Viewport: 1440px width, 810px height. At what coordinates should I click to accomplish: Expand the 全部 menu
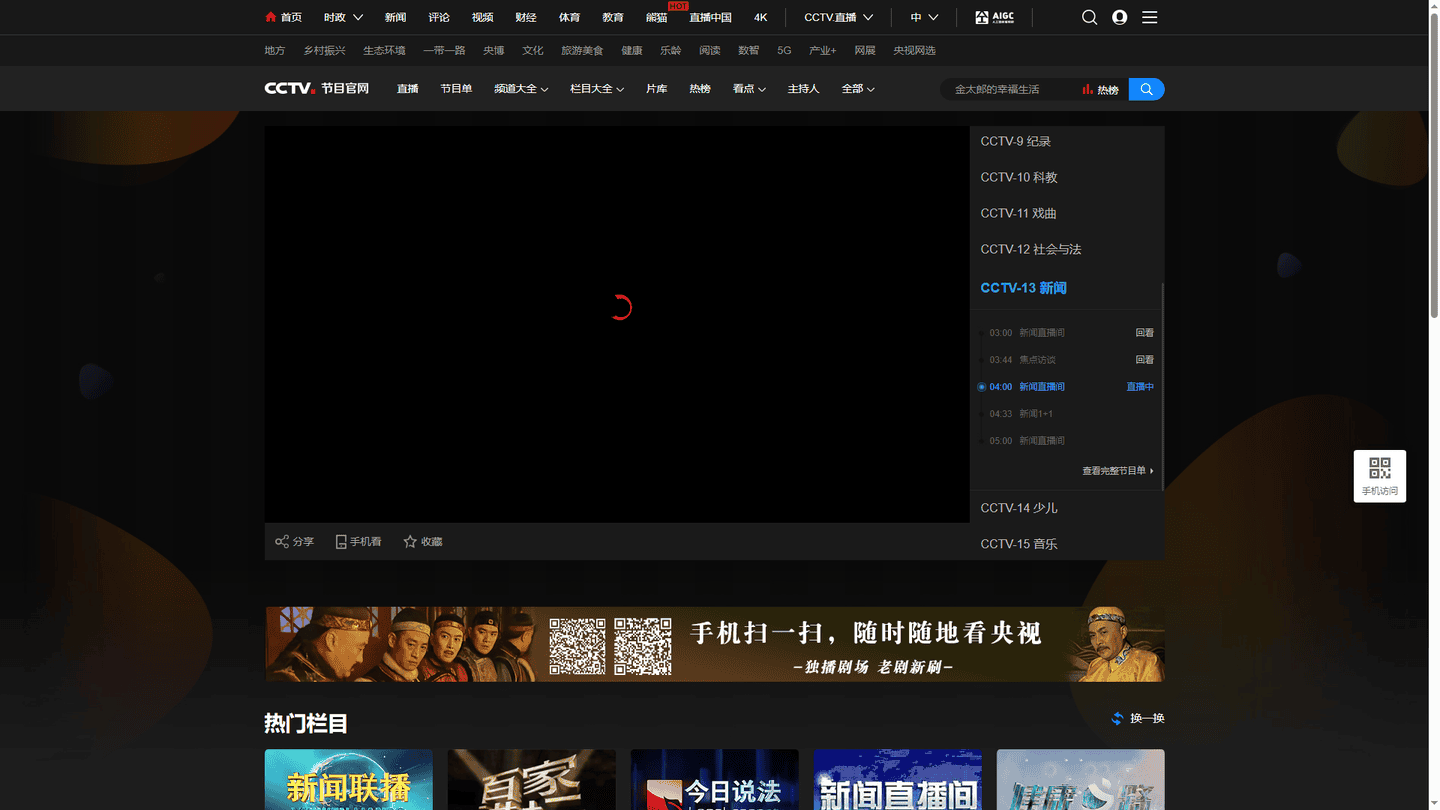coord(858,89)
